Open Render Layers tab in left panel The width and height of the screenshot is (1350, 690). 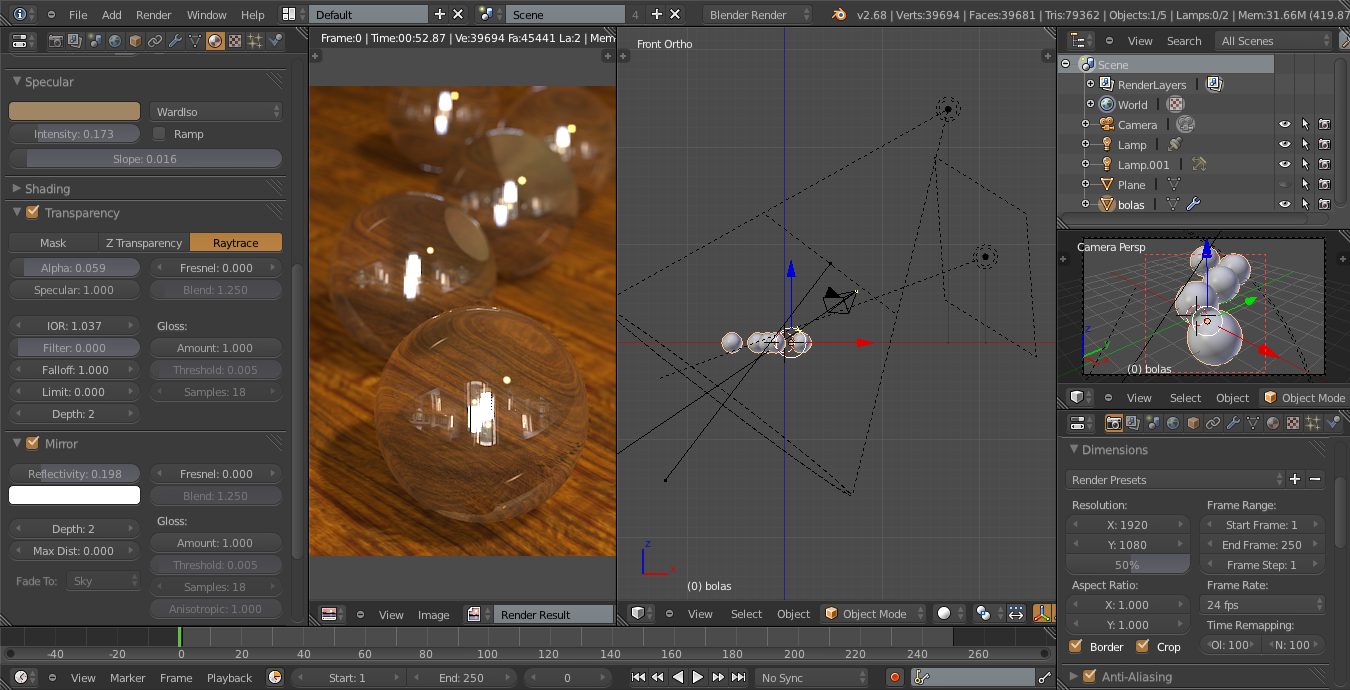tap(75, 41)
